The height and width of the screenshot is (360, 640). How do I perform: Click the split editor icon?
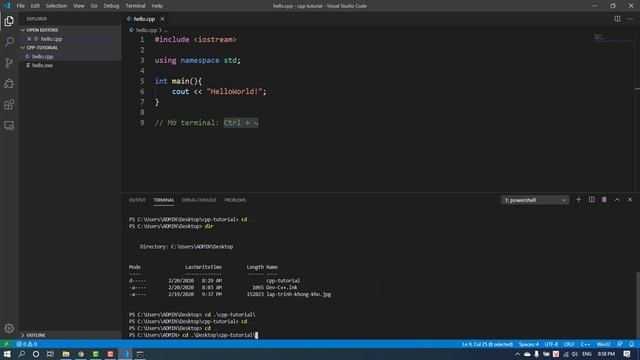pyautogui.click(x=617, y=19)
